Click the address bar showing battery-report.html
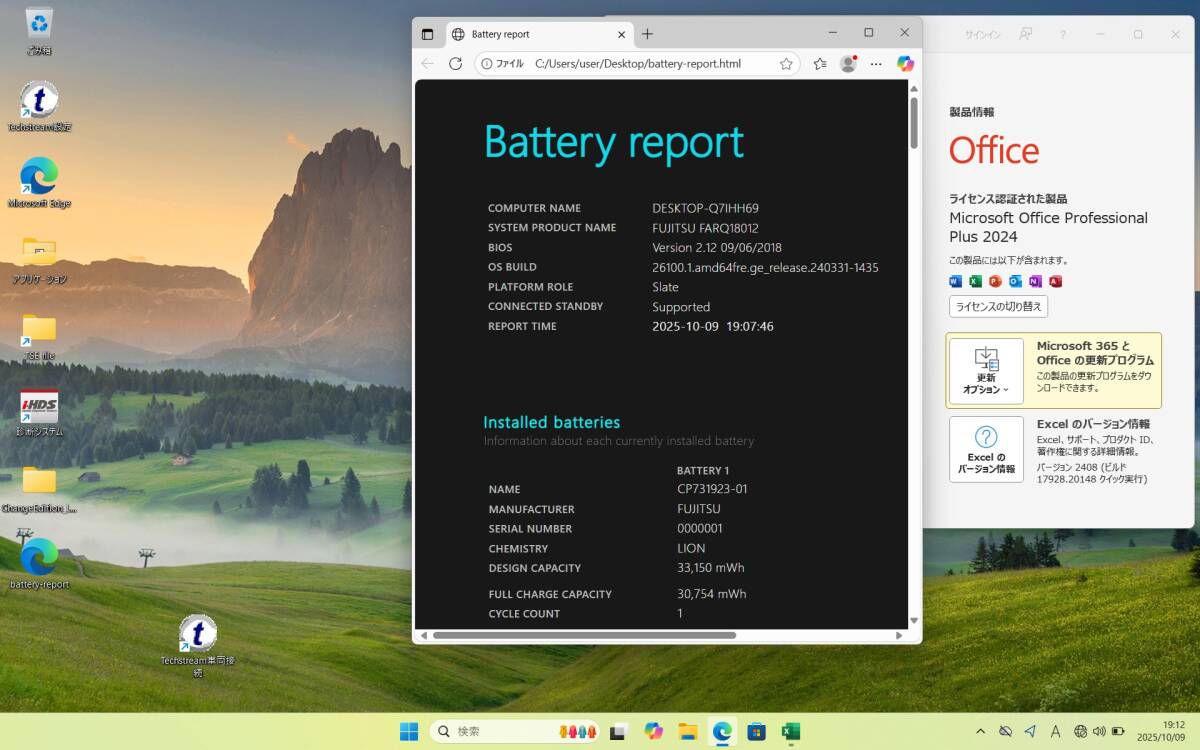 (x=638, y=64)
